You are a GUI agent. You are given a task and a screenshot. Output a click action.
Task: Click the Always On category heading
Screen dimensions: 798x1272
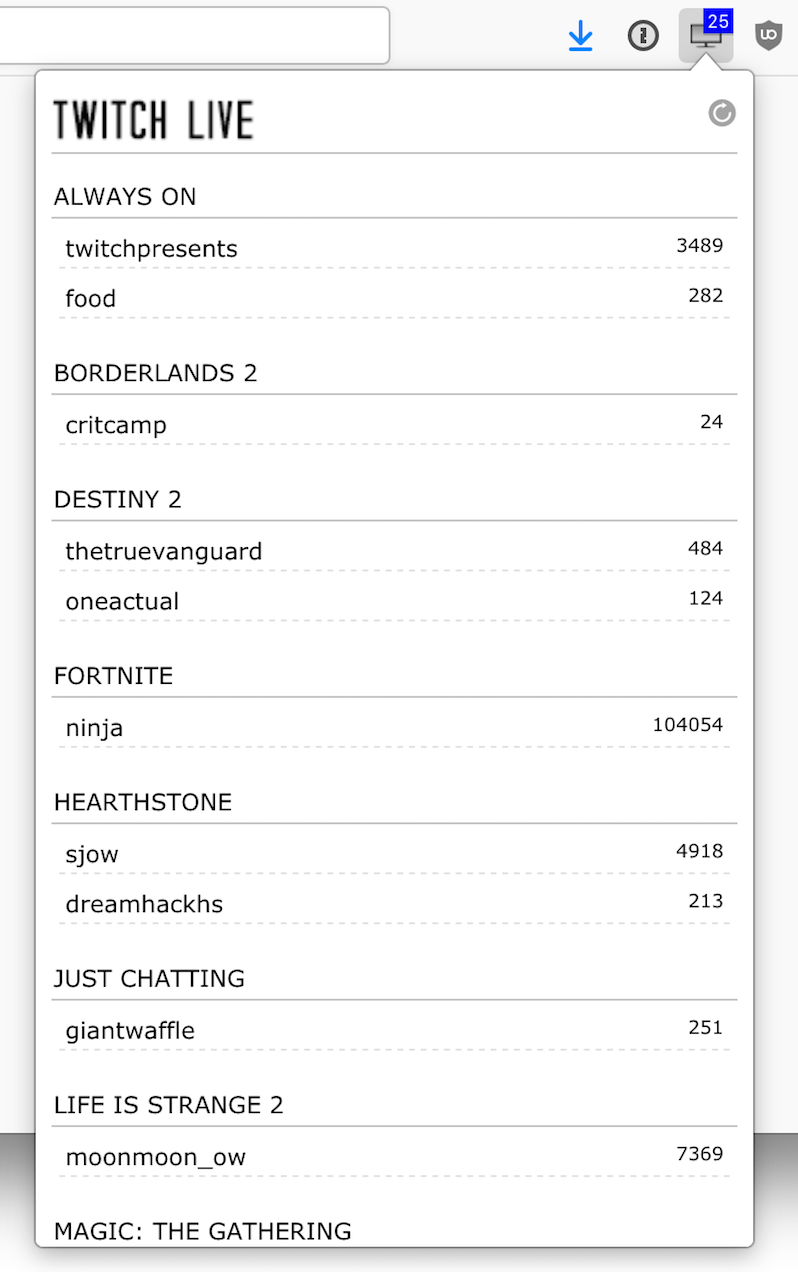125,197
